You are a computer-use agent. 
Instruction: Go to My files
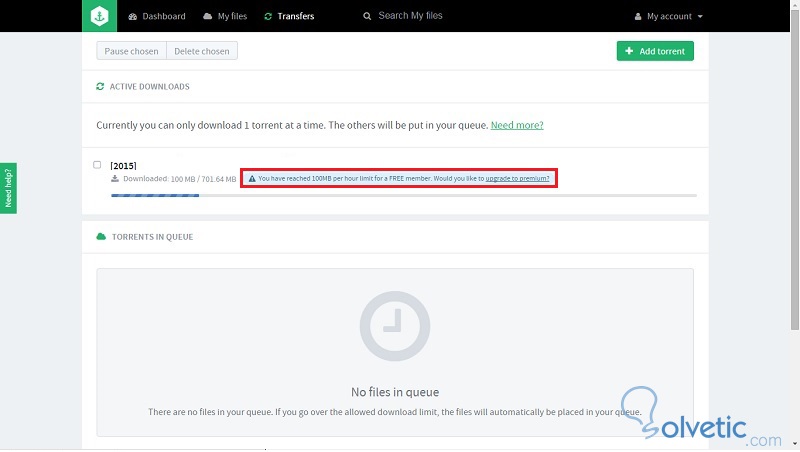225,16
